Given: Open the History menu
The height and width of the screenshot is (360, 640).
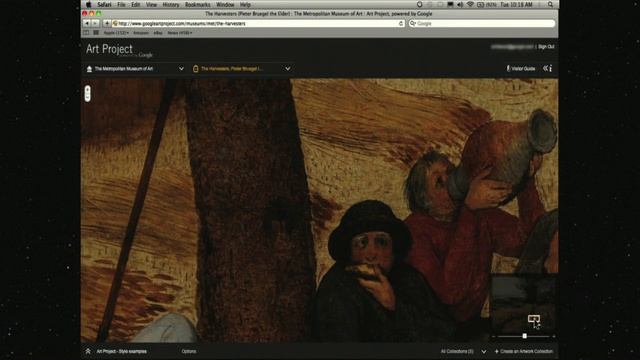Looking at the screenshot, I should pos(171,4).
